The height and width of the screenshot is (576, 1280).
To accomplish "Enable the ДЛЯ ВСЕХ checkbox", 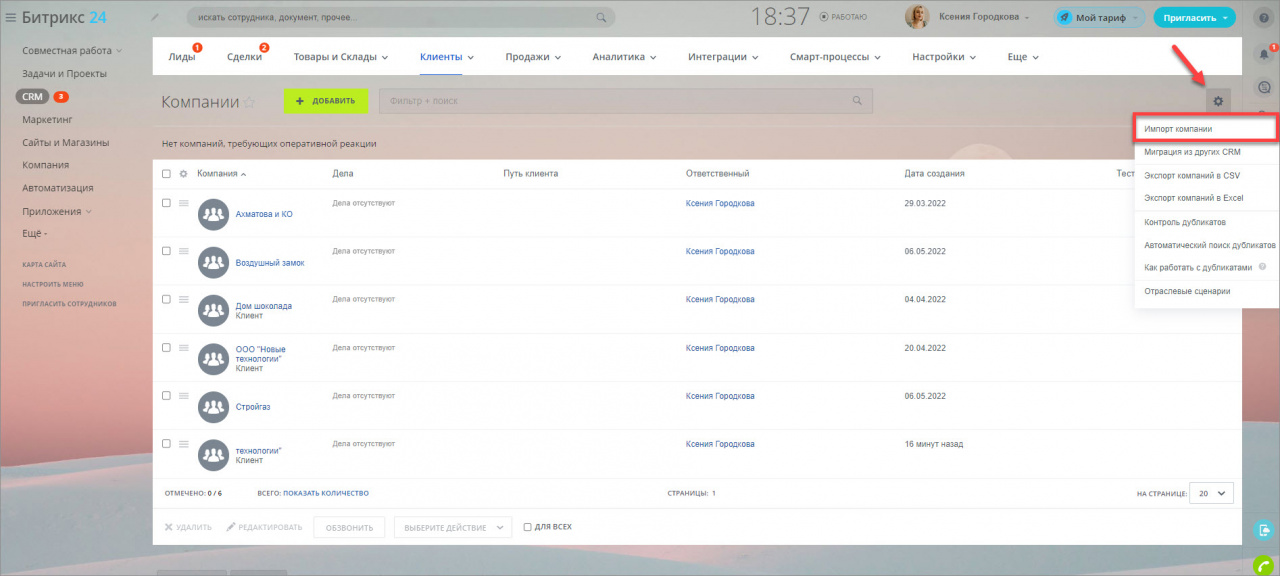I will pos(528,527).
